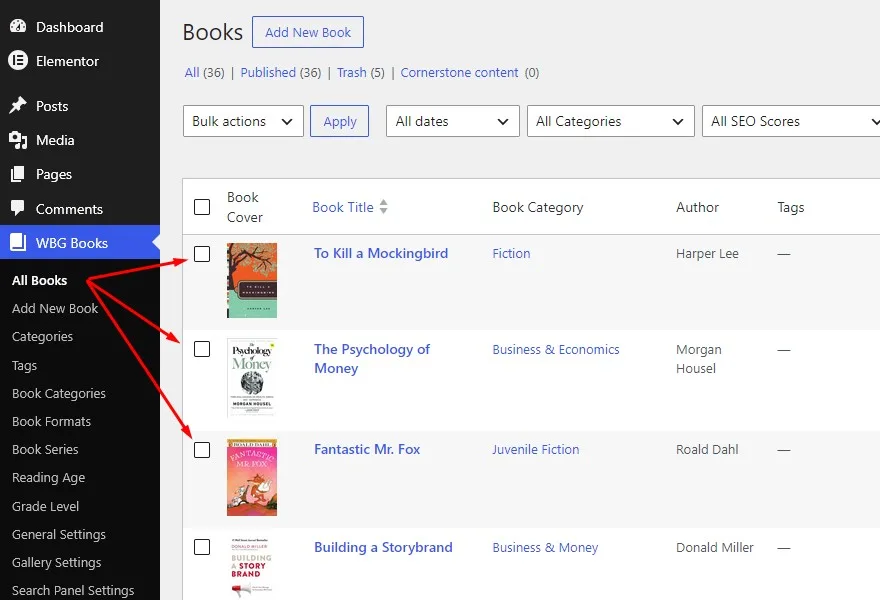This screenshot has width=880, height=600.
Task: Click the Apply button
Action: click(x=340, y=121)
